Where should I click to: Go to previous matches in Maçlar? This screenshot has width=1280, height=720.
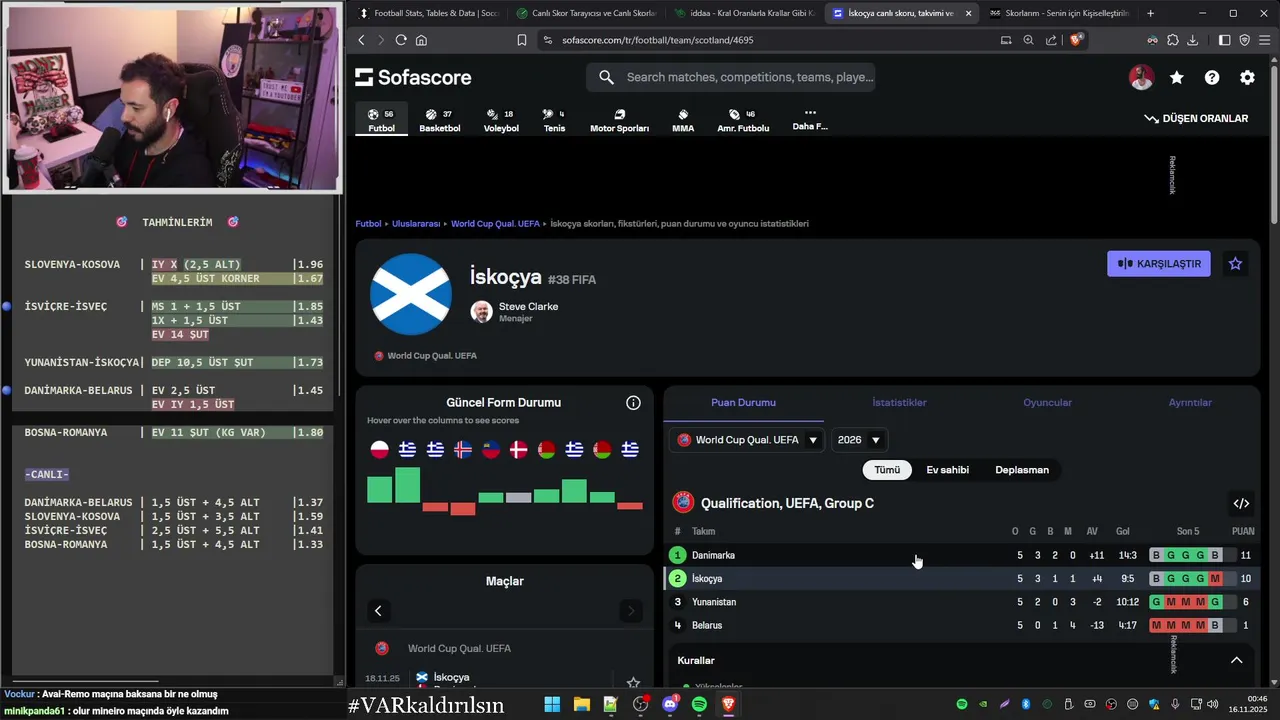pos(378,610)
